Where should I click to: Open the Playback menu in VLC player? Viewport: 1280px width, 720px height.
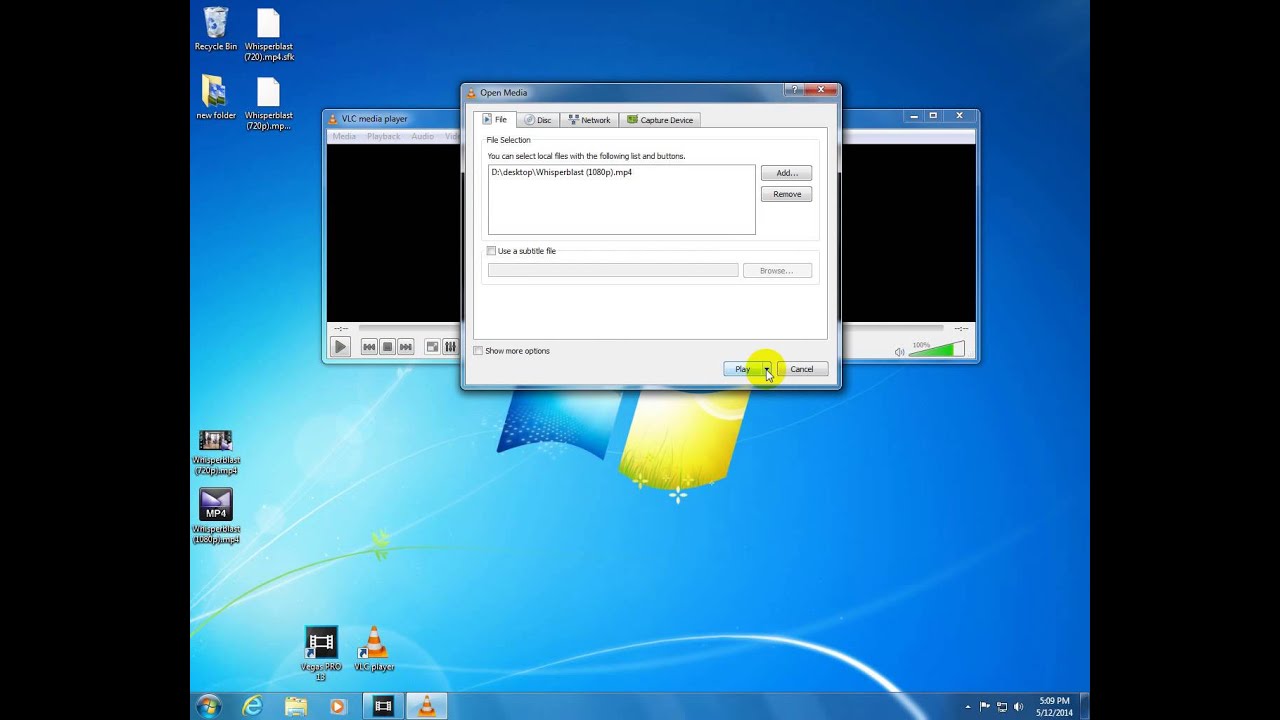pos(383,136)
